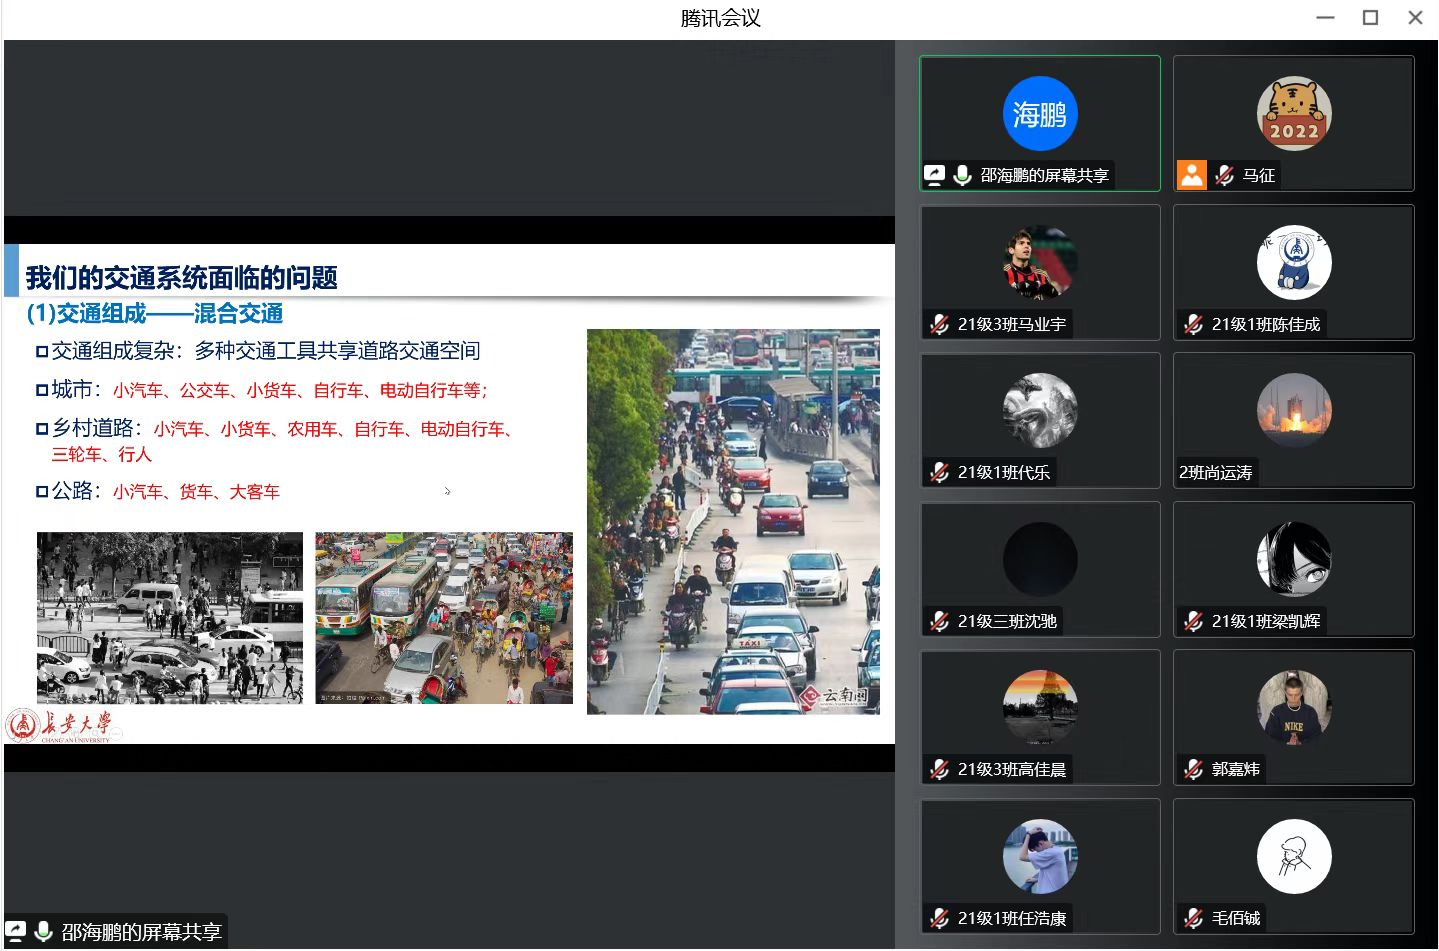Click the muted mic icon for 21级1班任浩康
The height and width of the screenshot is (951, 1439).
(x=939, y=918)
